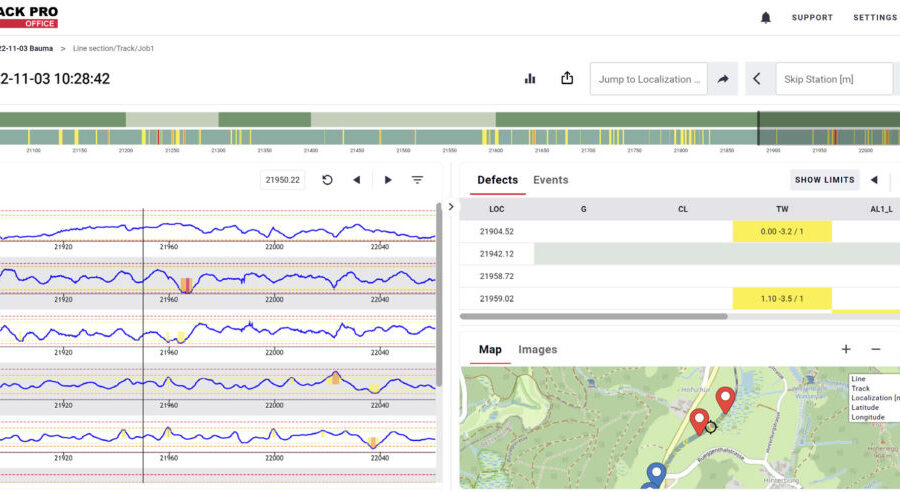Click the SHOW LIMITS button

click(x=824, y=180)
